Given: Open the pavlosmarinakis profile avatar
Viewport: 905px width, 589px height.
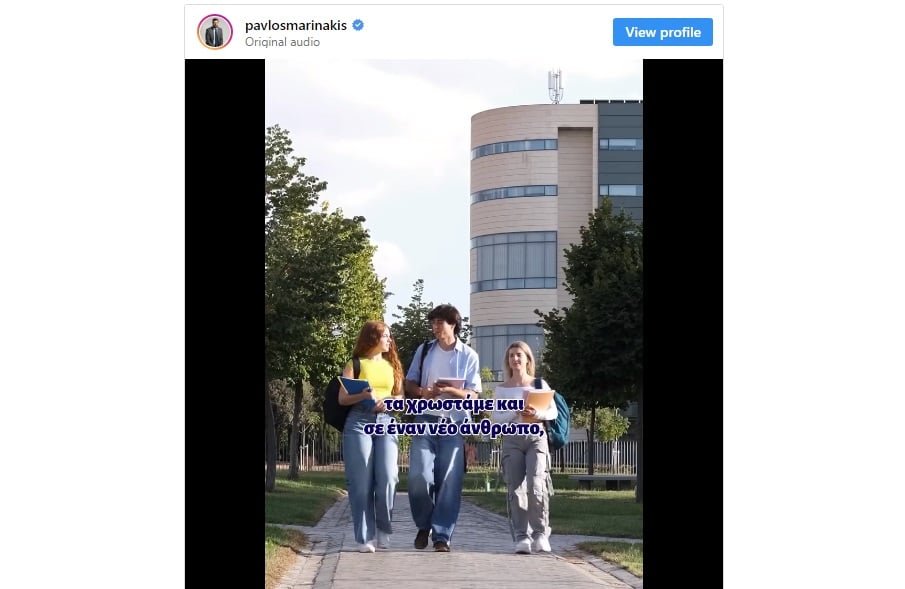Looking at the screenshot, I should click(x=215, y=32).
